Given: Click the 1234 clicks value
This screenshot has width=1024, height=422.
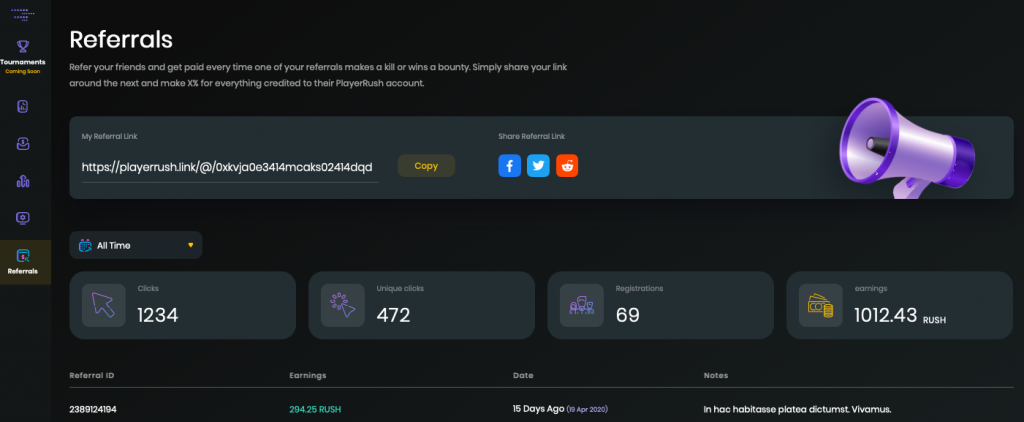Looking at the screenshot, I should 157,316.
